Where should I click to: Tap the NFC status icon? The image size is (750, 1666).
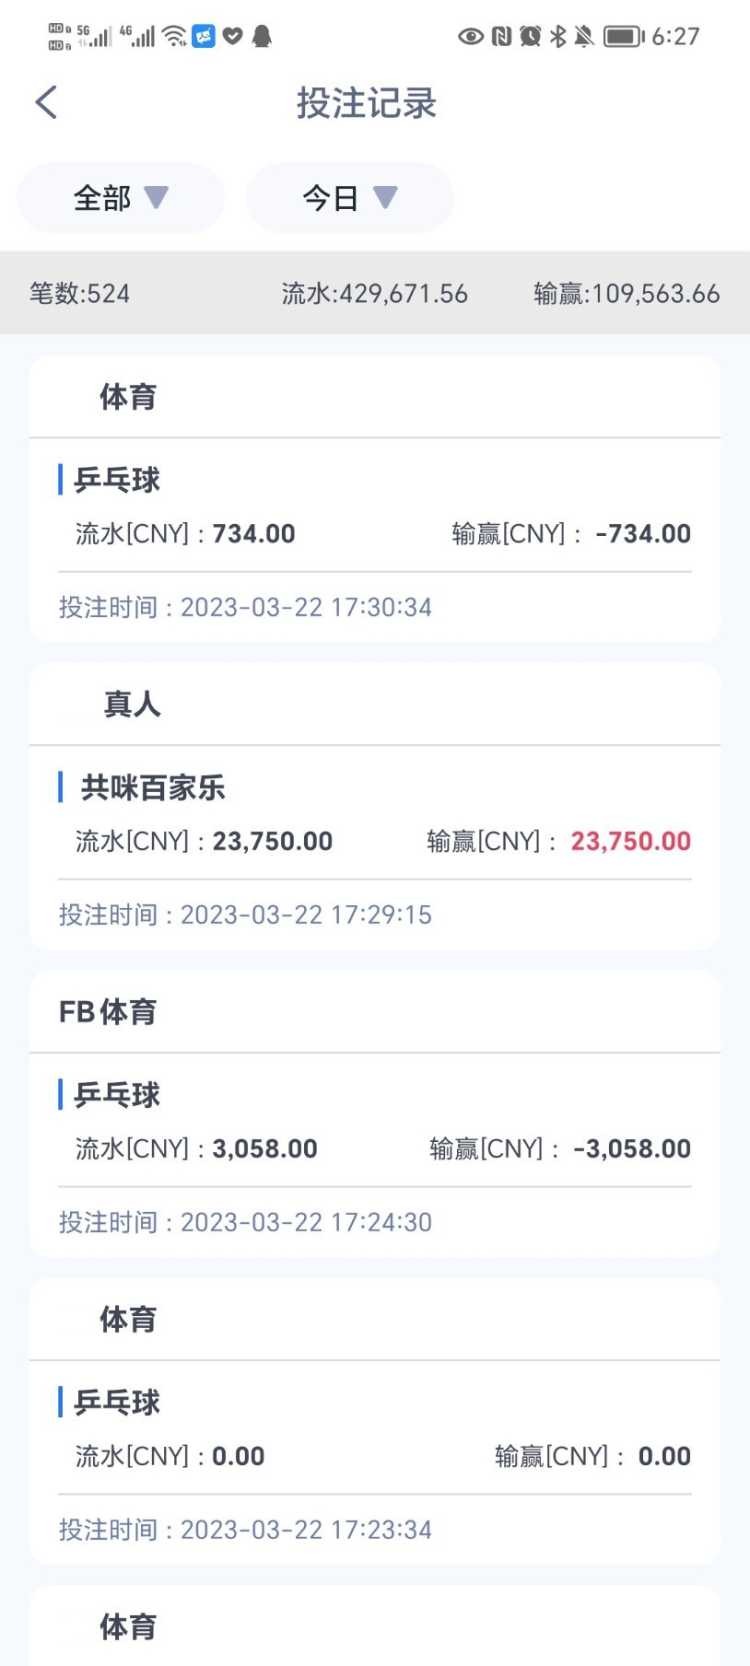pos(502,37)
